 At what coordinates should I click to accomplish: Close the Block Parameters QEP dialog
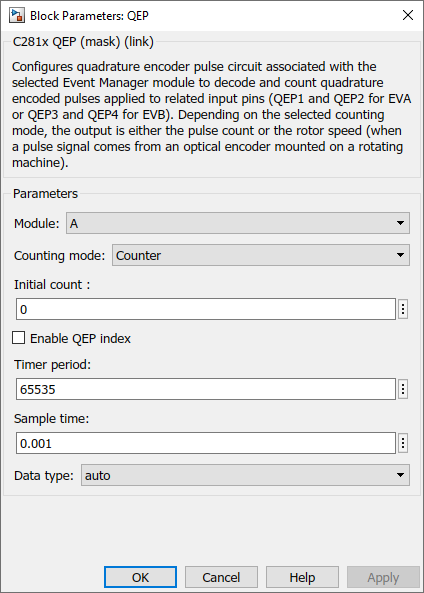[x=408, y=15]
